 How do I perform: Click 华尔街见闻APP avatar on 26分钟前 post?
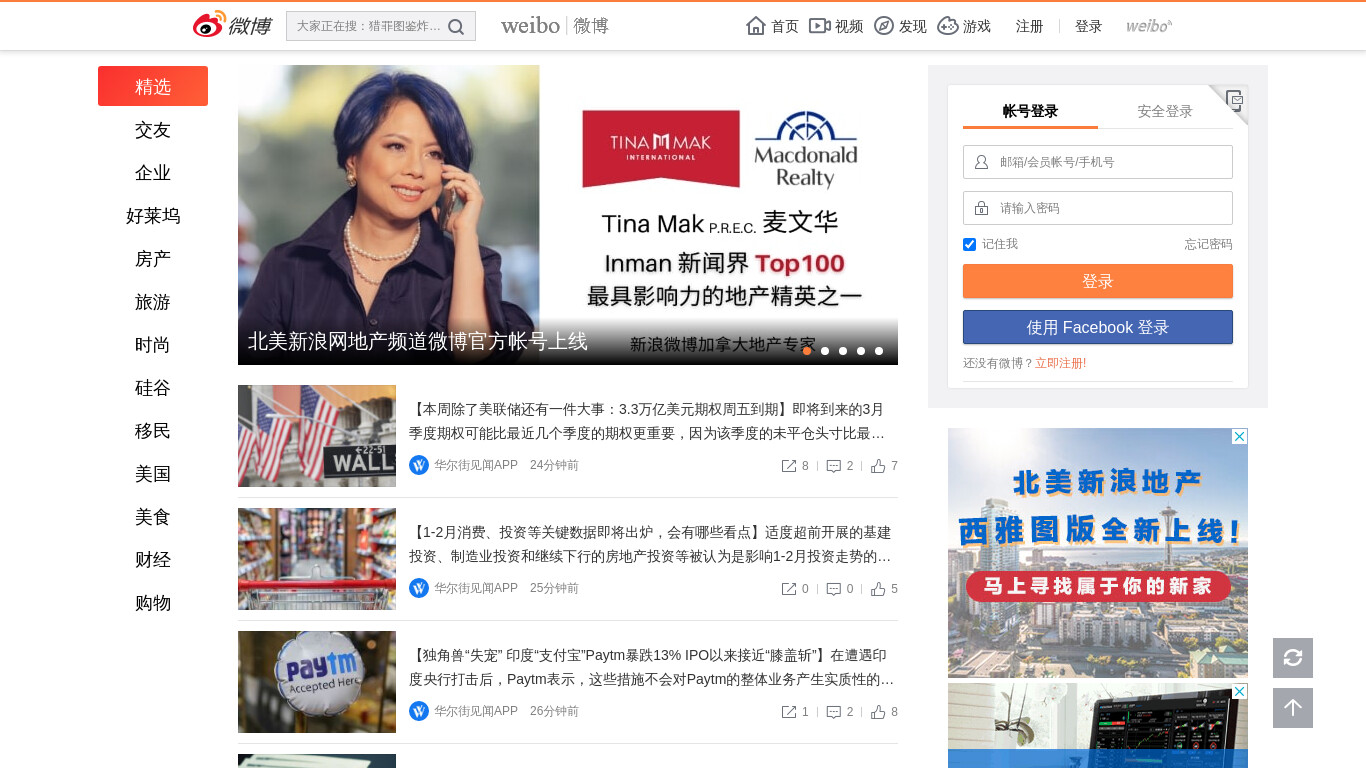point(419,711)
